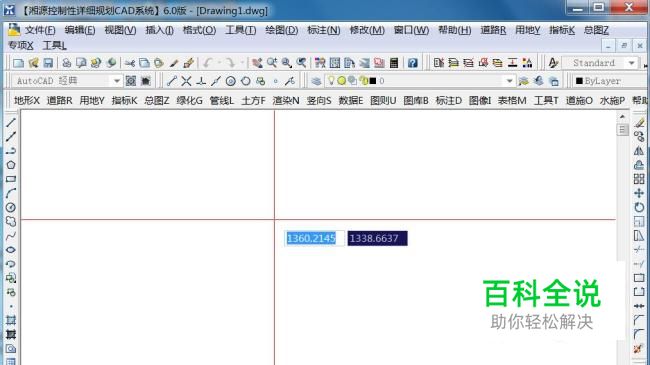The image size is (650, 365).
Task: Click the Undo arrow icon
Action: click(x=208, y=63)
